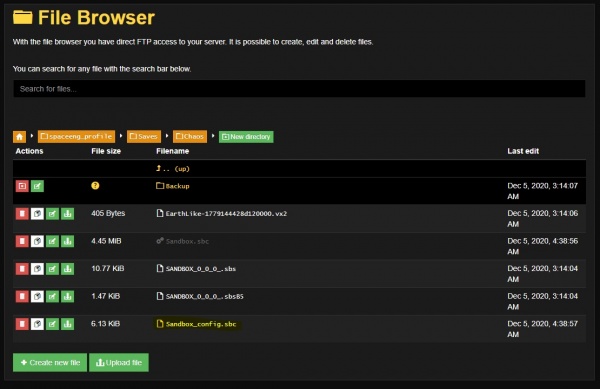Click the white box icon for EarthLike file
600x389 pixels.
point(37,213)
